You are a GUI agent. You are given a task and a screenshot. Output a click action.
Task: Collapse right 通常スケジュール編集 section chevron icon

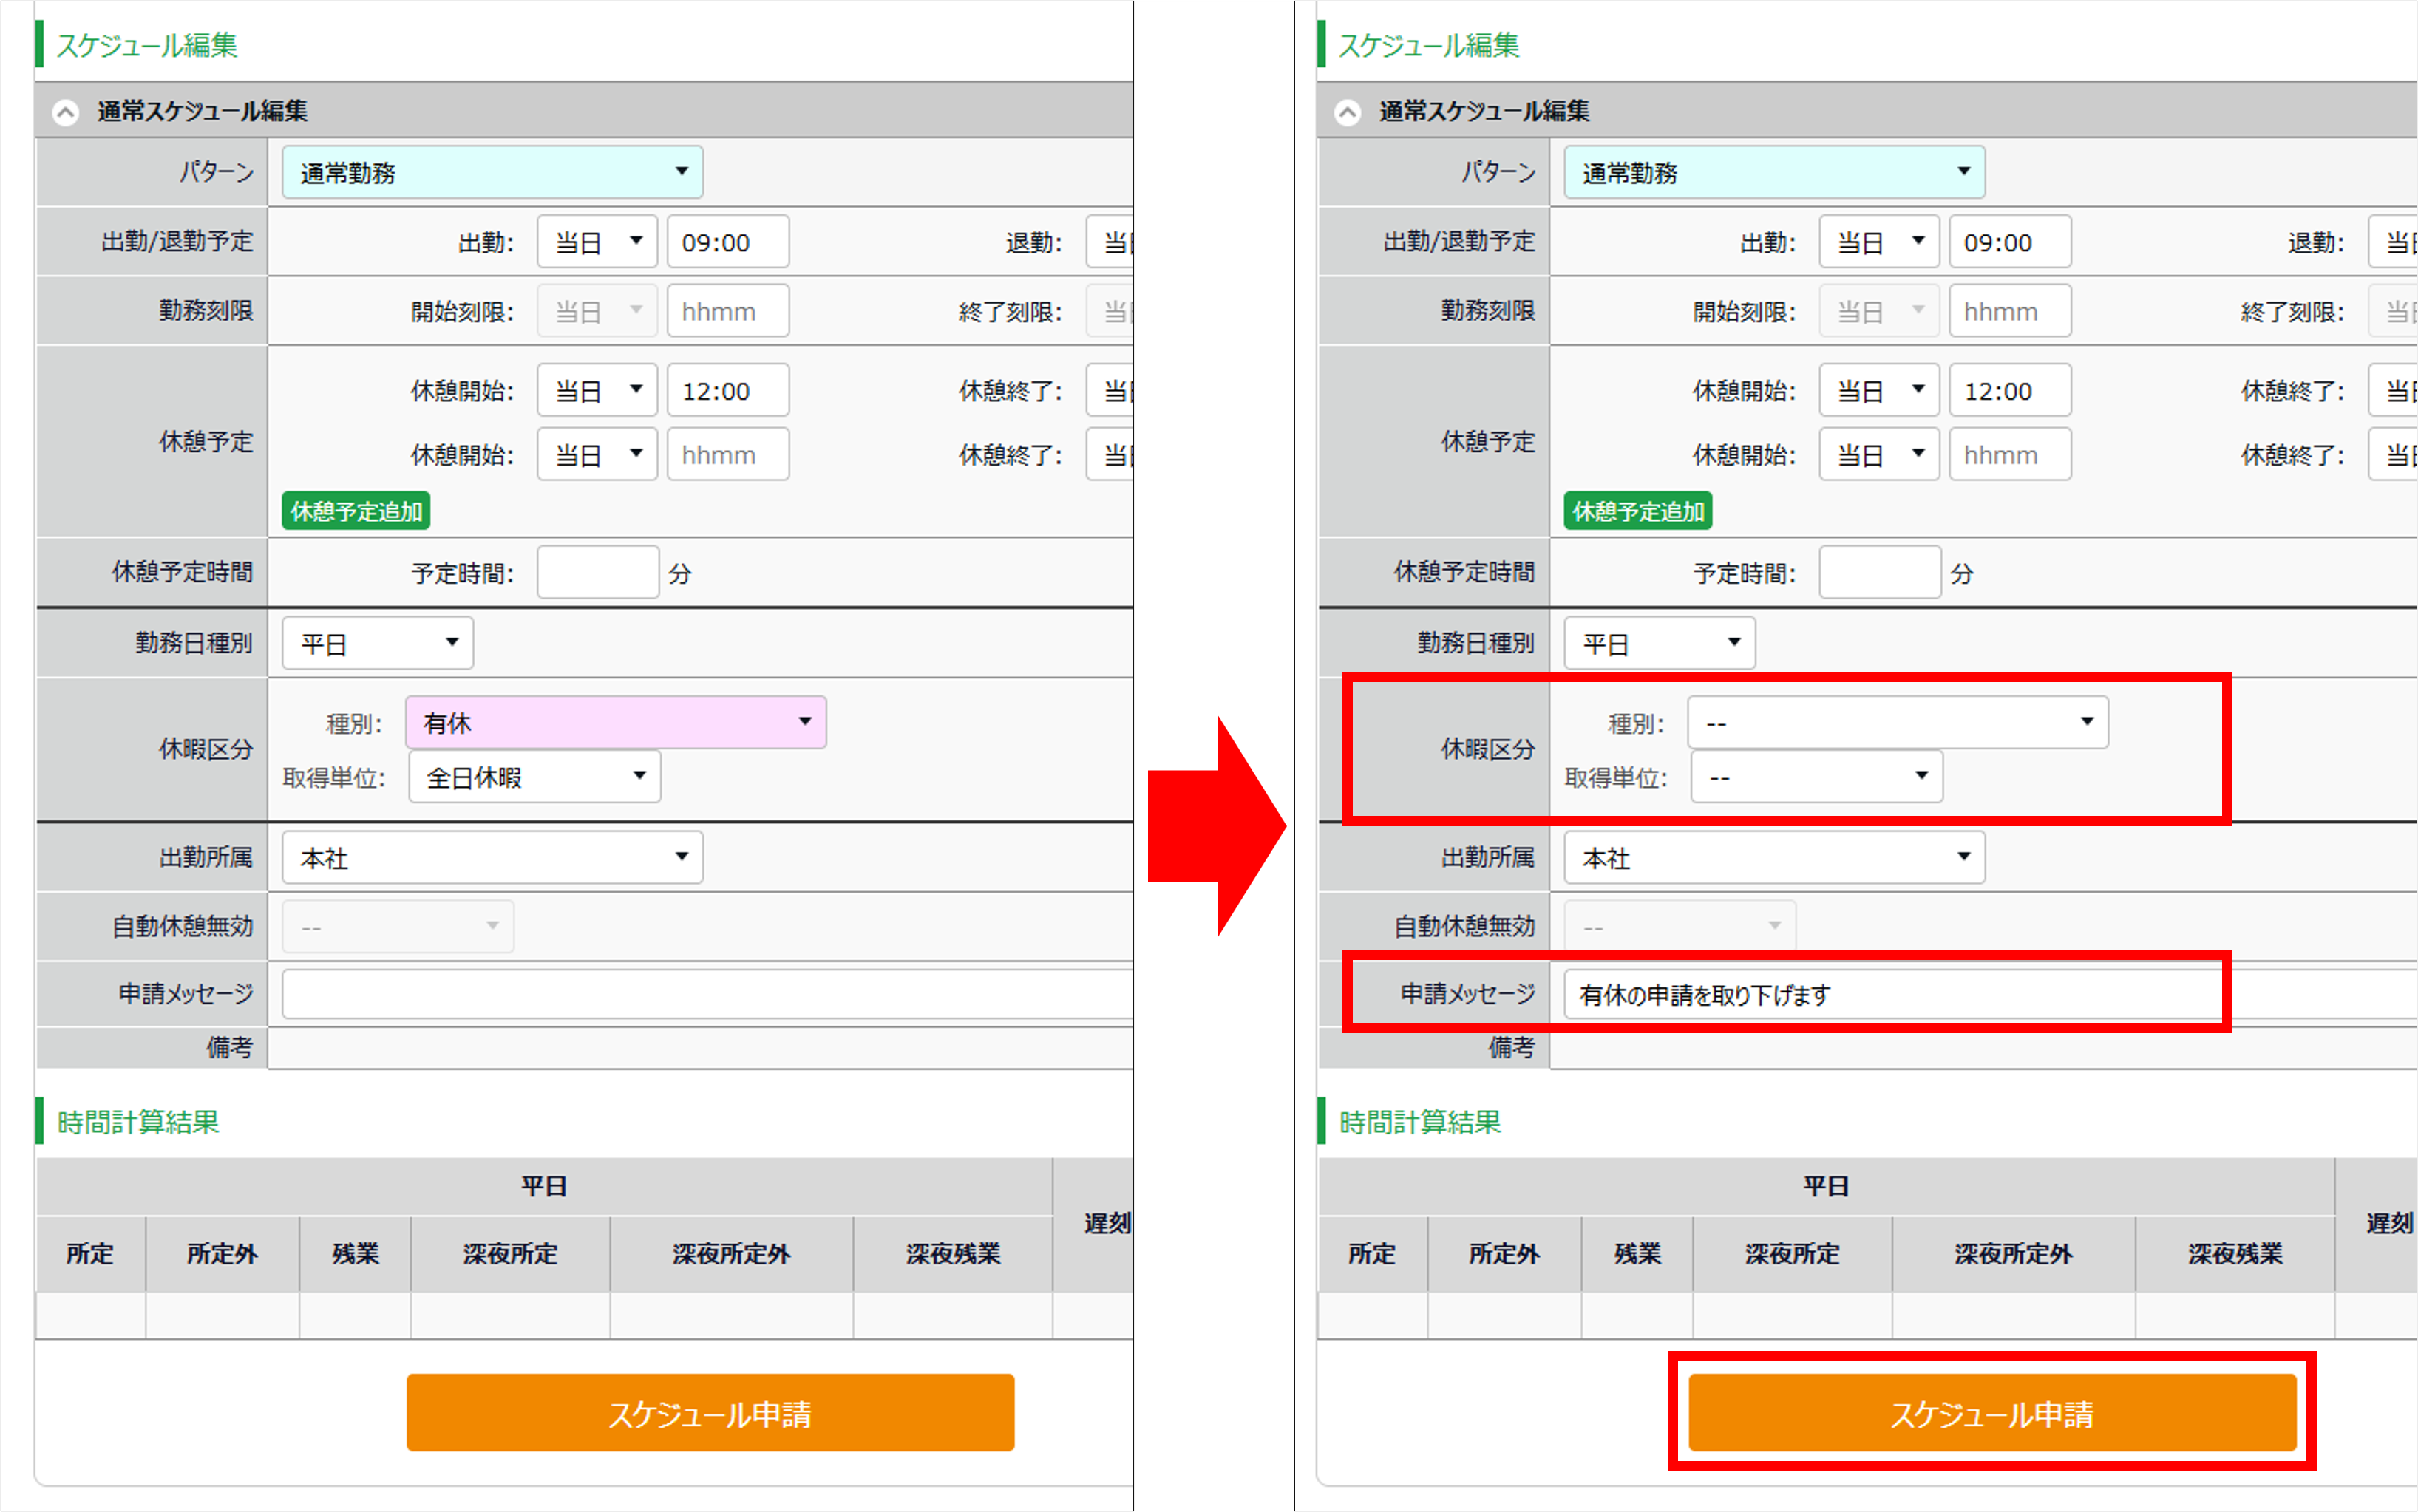pos(1347,112)
